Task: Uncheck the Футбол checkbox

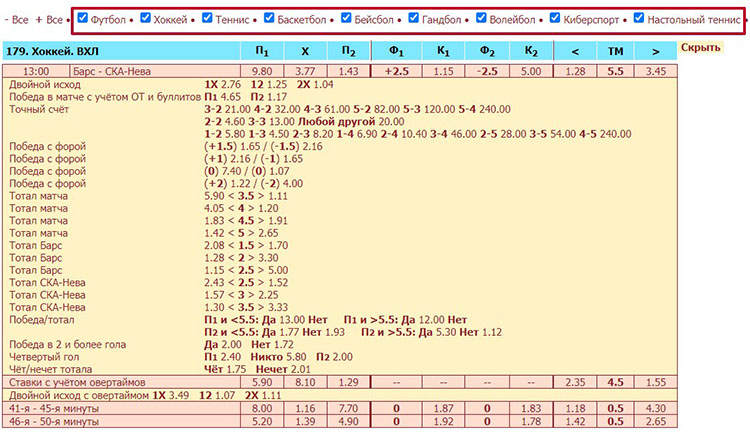Action: [82, 18]
